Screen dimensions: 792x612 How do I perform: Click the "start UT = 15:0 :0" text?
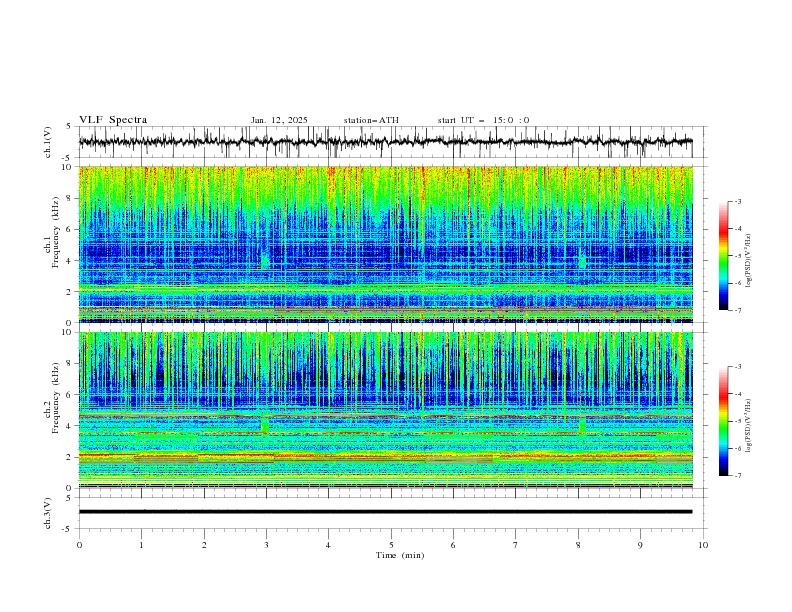(x=483, y=120)
